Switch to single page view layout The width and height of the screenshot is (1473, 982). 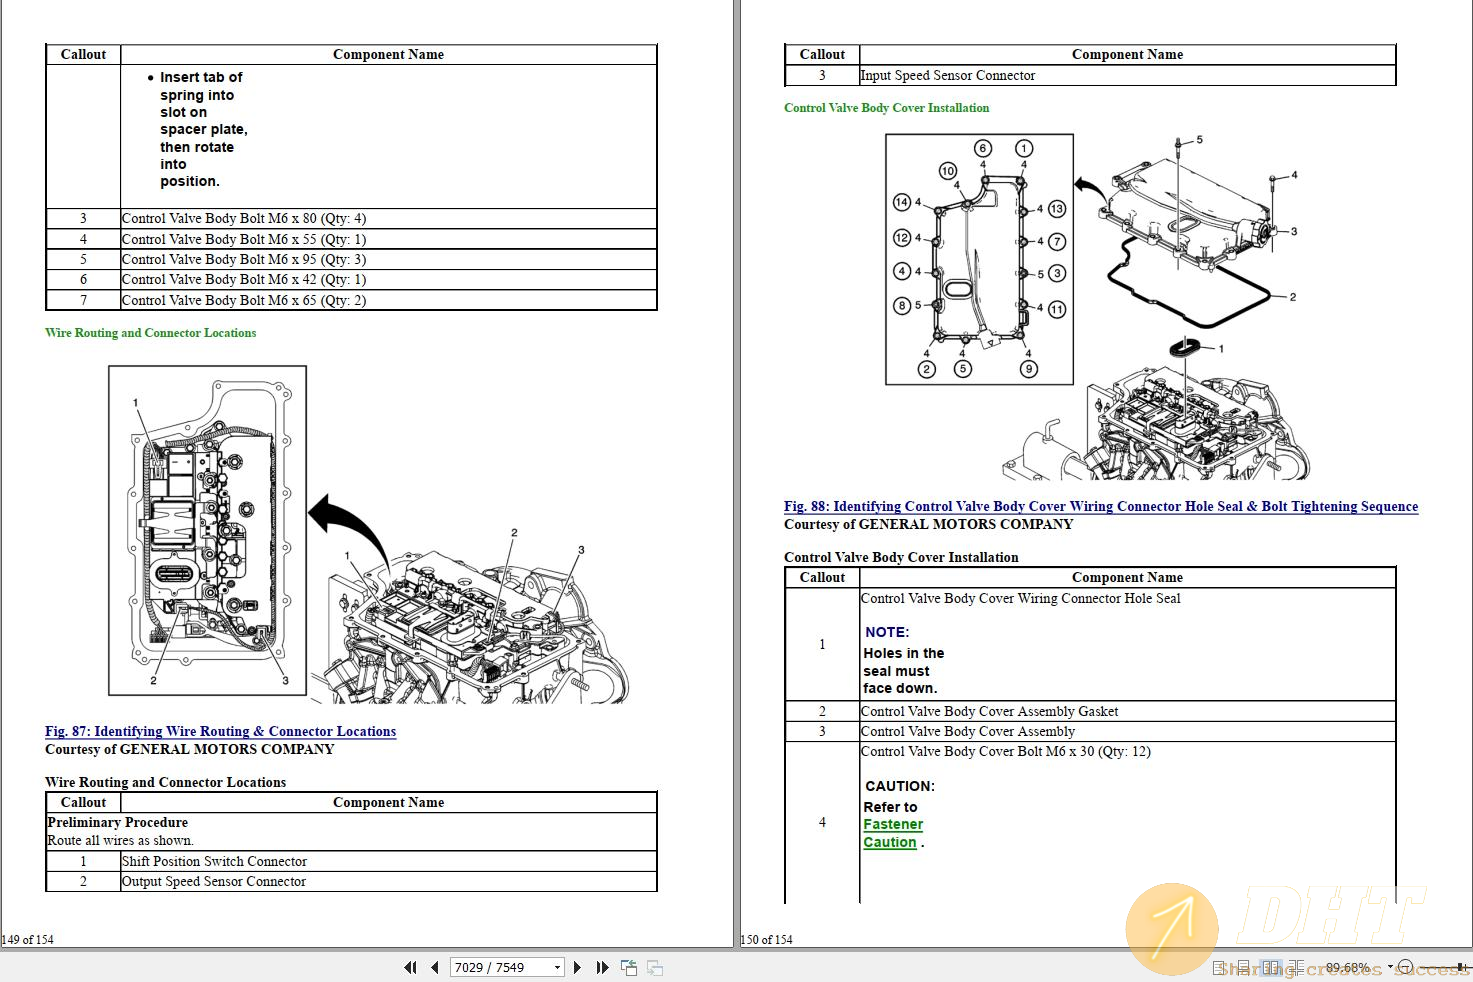click(x=1218, y=967)
